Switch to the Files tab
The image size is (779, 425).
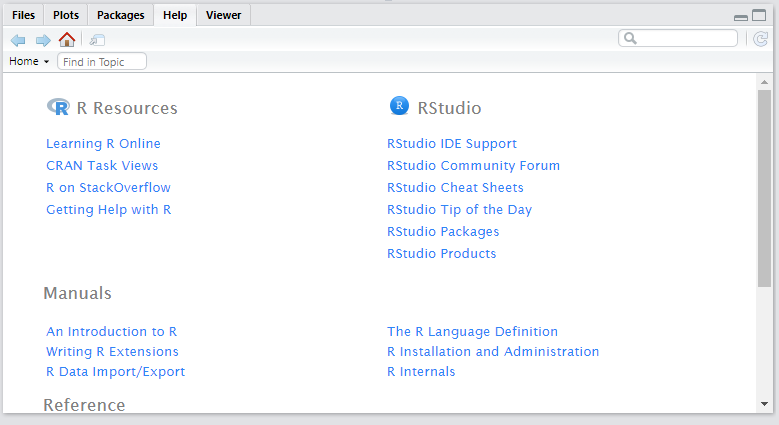tap(24, 15)
